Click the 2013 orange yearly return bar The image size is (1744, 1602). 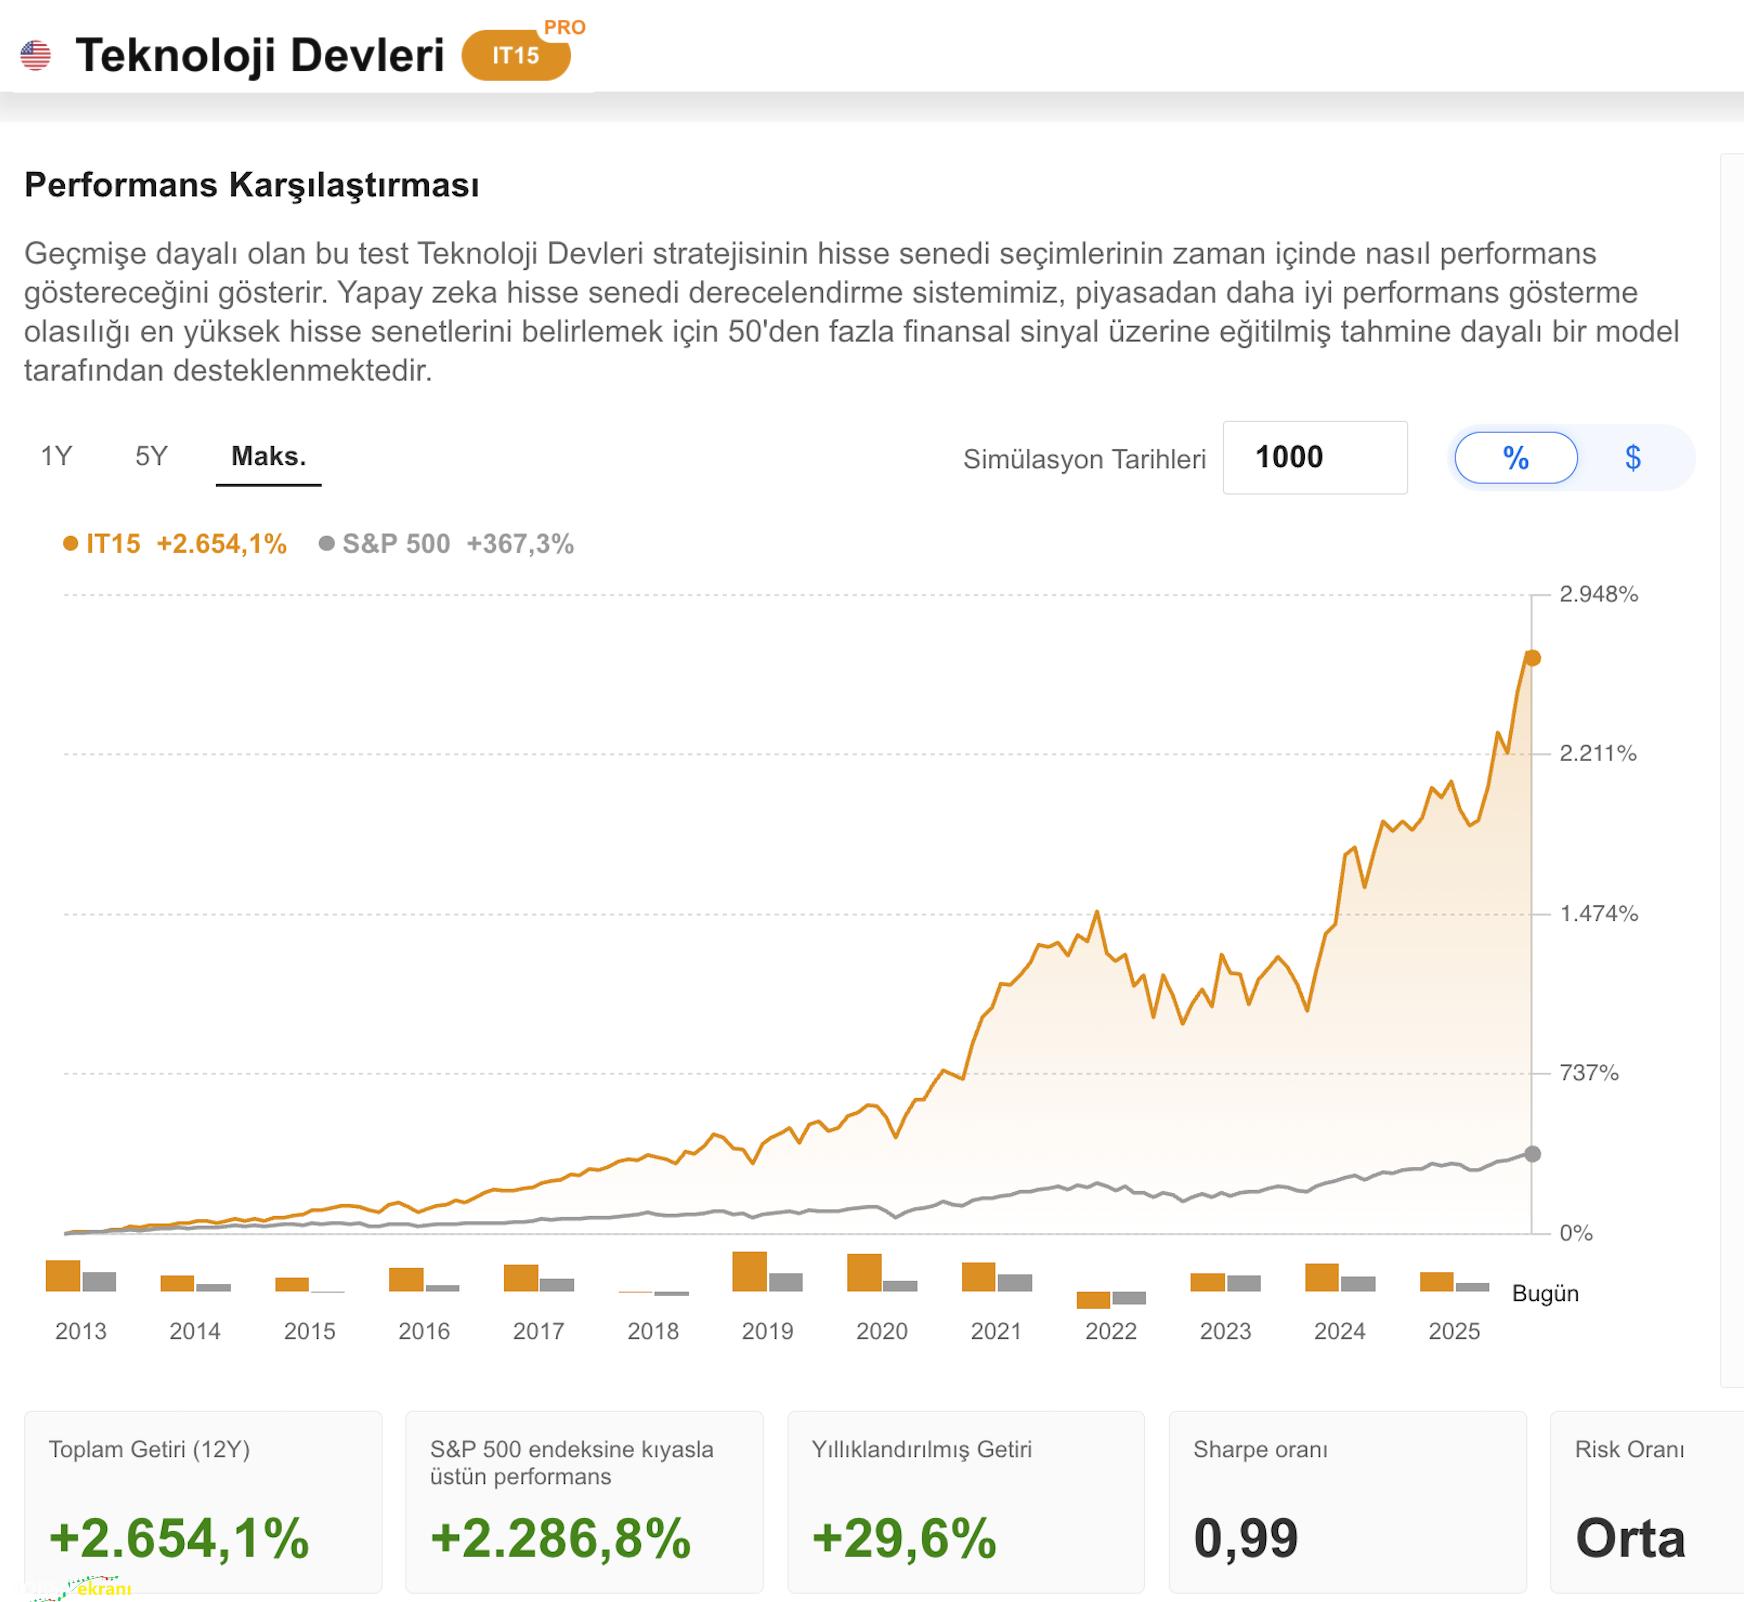tap(63, 1276)
